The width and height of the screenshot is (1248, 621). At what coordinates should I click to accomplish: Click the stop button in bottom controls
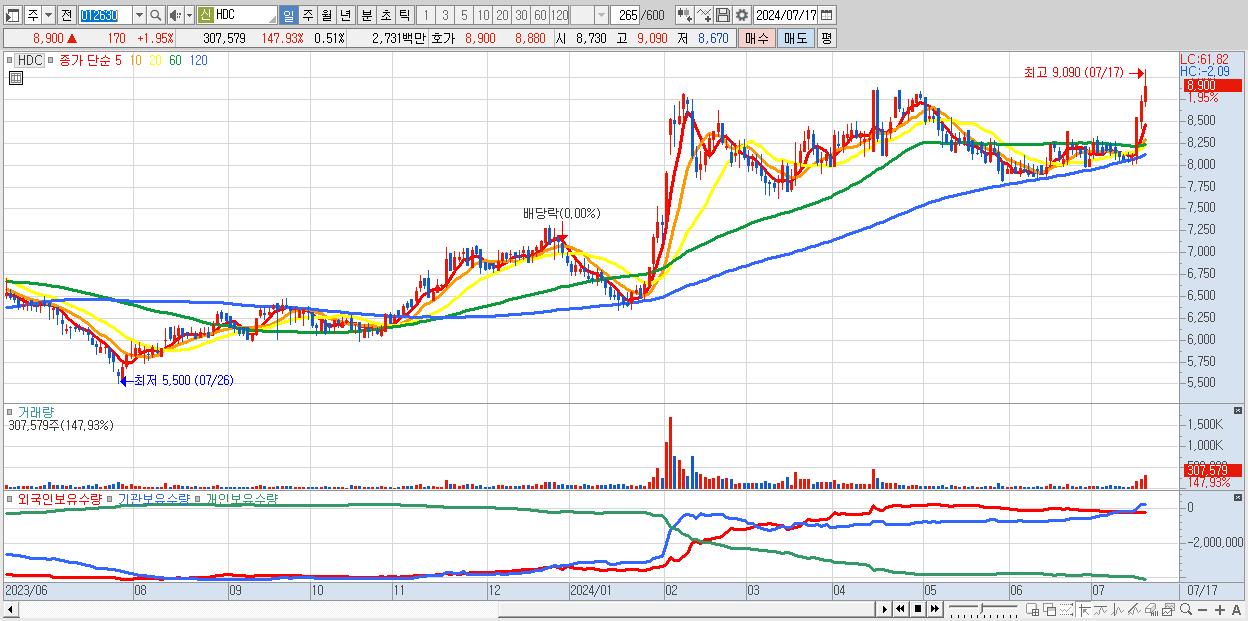tap(917, 609)
